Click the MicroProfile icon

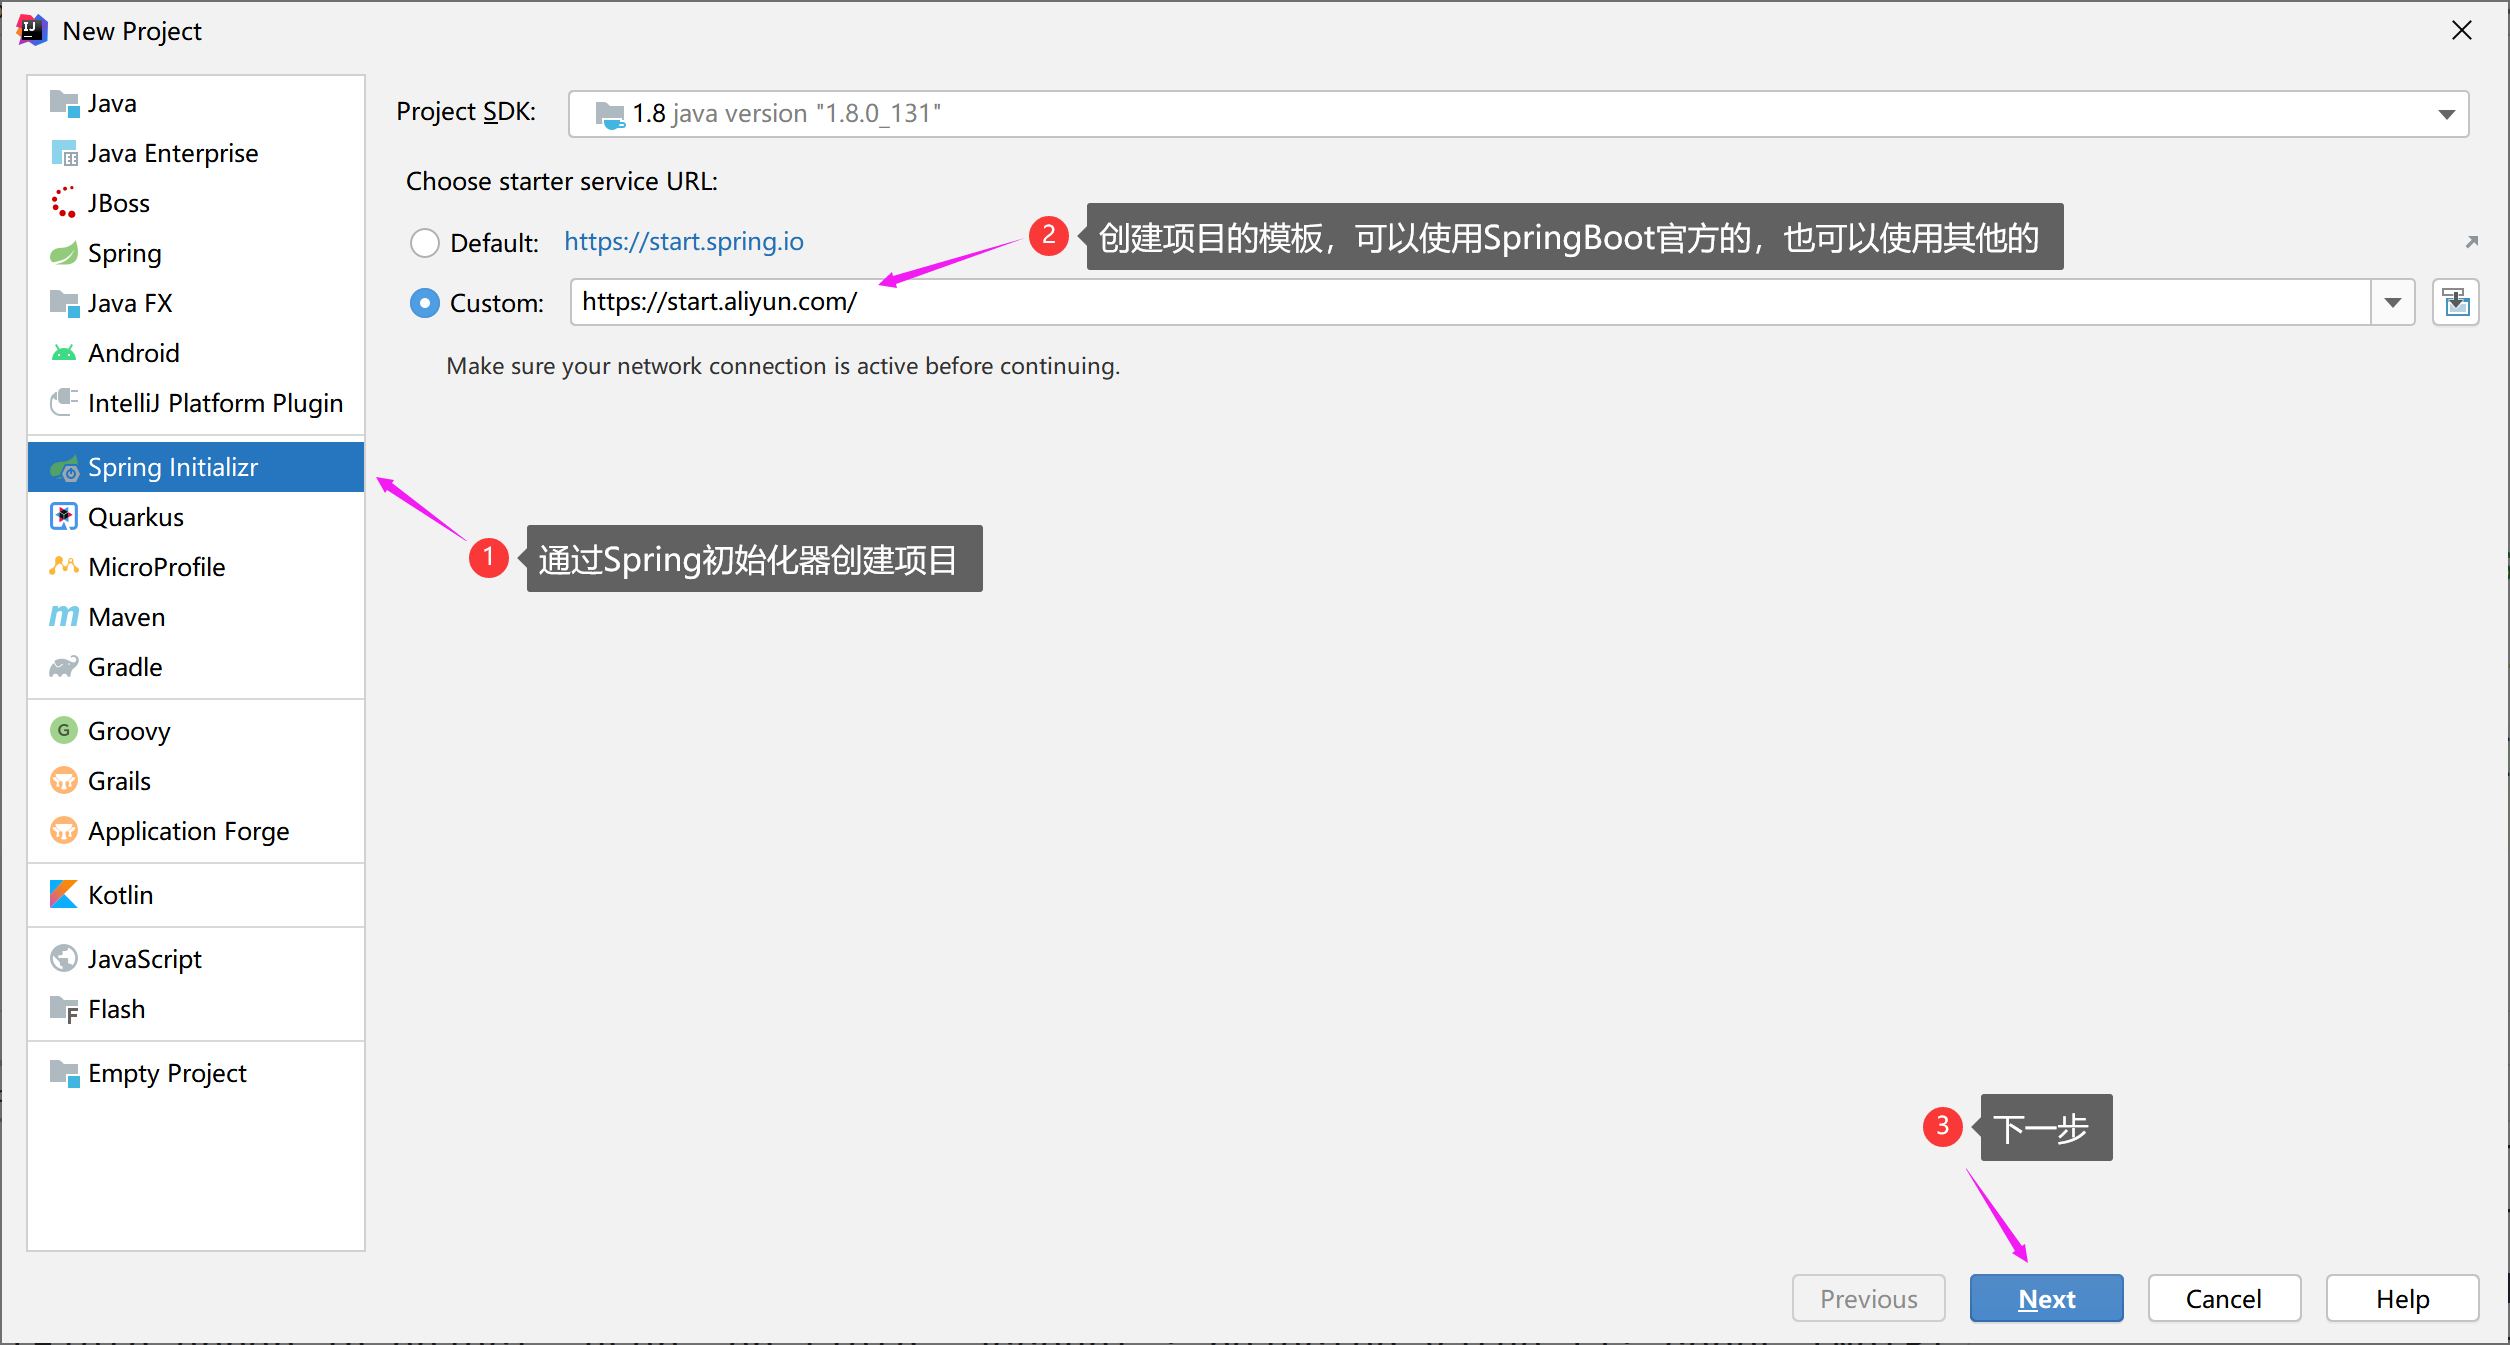[64, 567]
